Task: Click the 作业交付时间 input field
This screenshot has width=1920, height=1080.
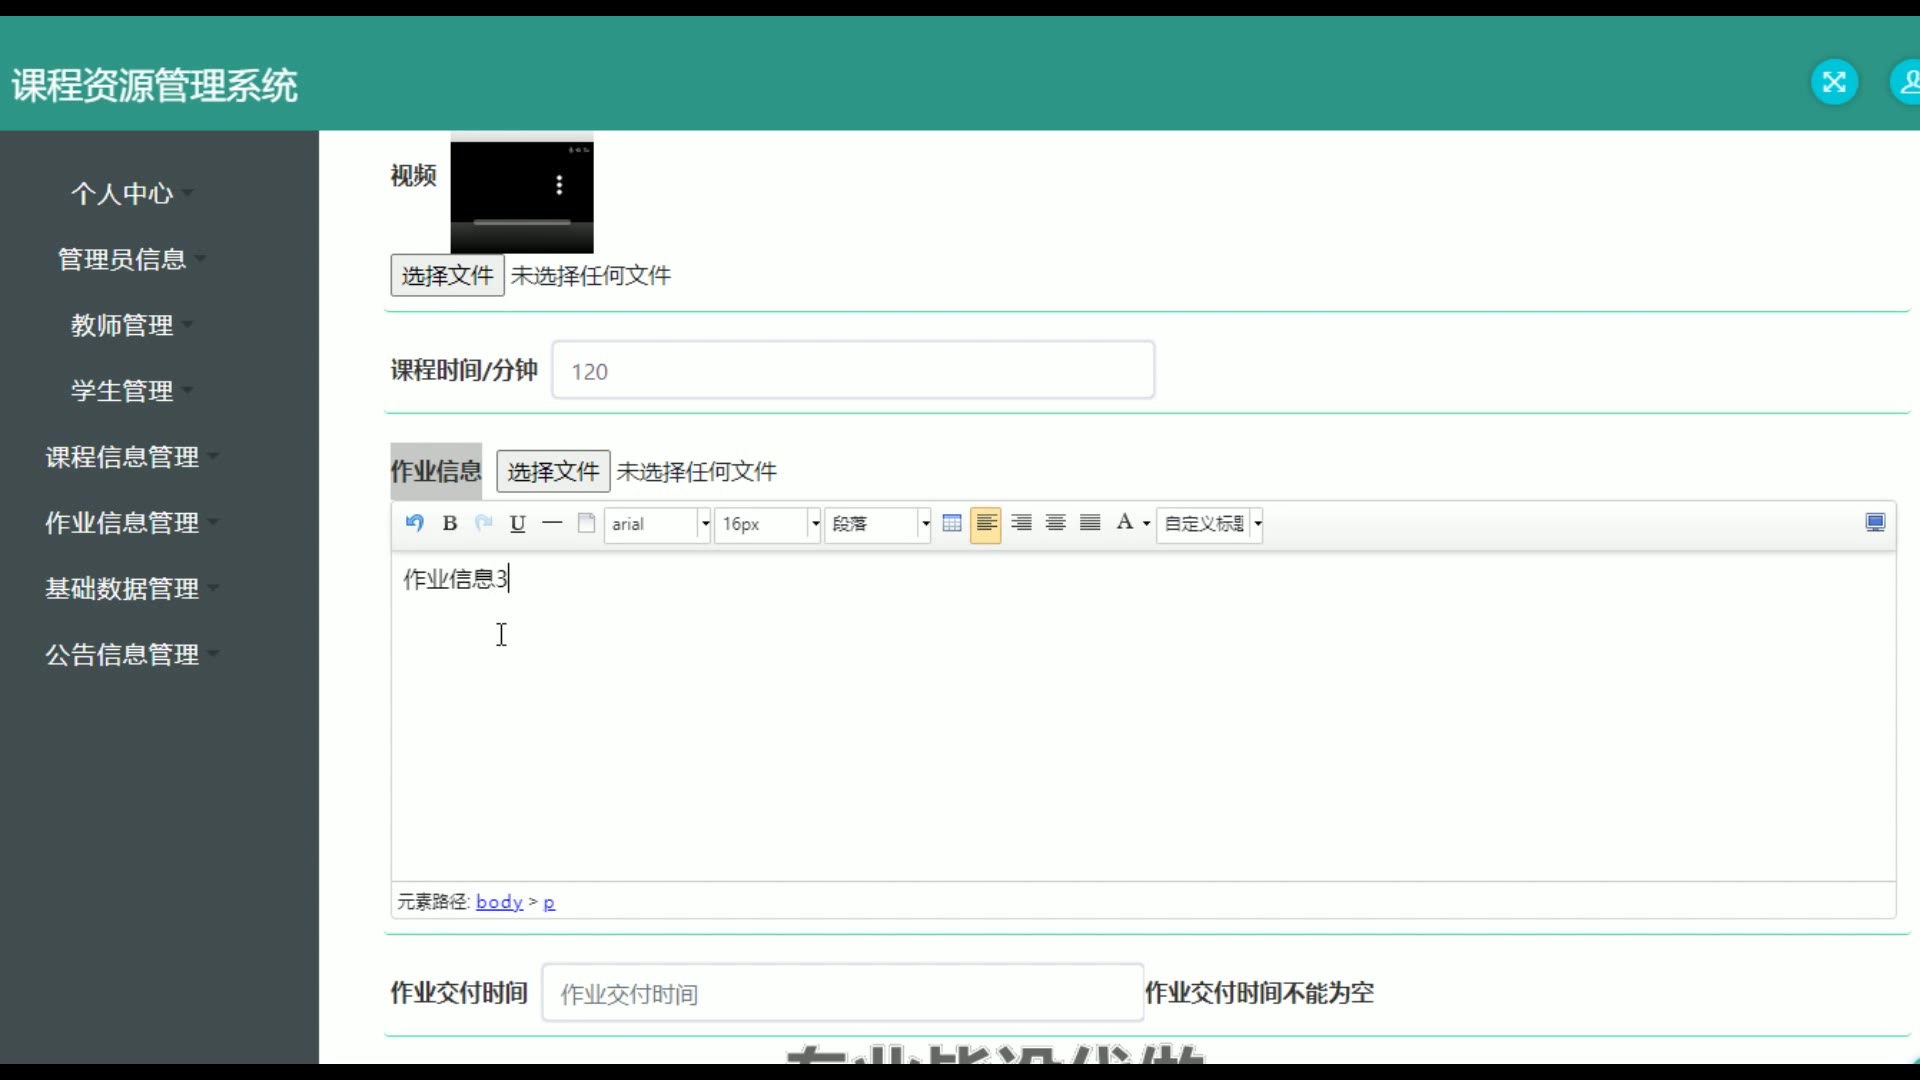Action: tap(842, 993)
